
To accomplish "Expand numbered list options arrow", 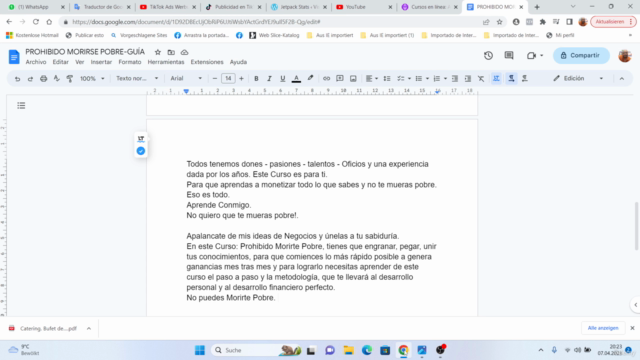I will click(445, 78).
